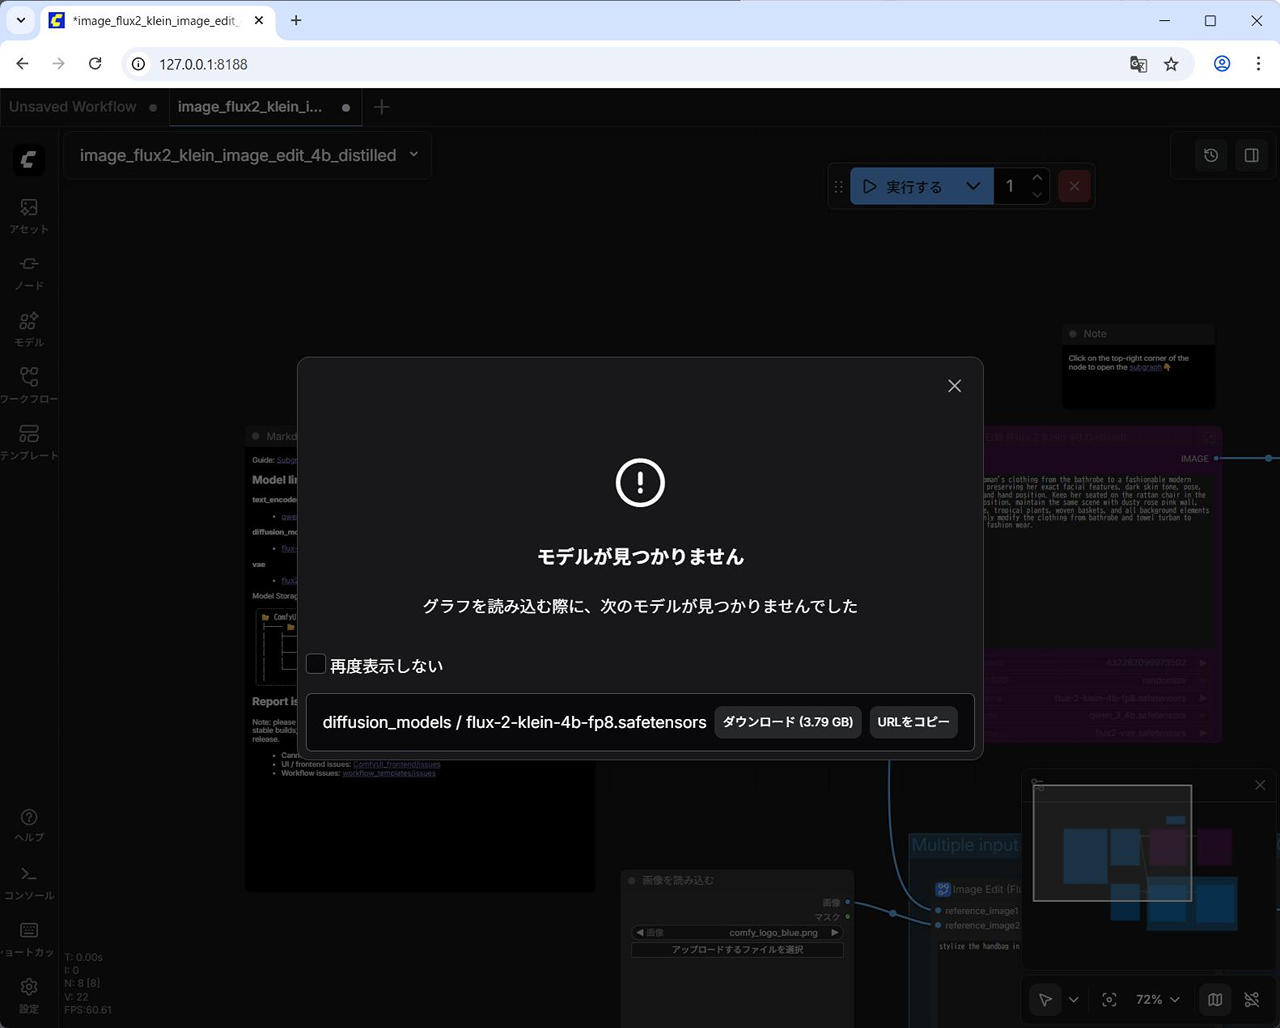This screenshot has width=1280, height=1028.
Task: Toggle the minimap visibility button
Action: coord(1215,999)
